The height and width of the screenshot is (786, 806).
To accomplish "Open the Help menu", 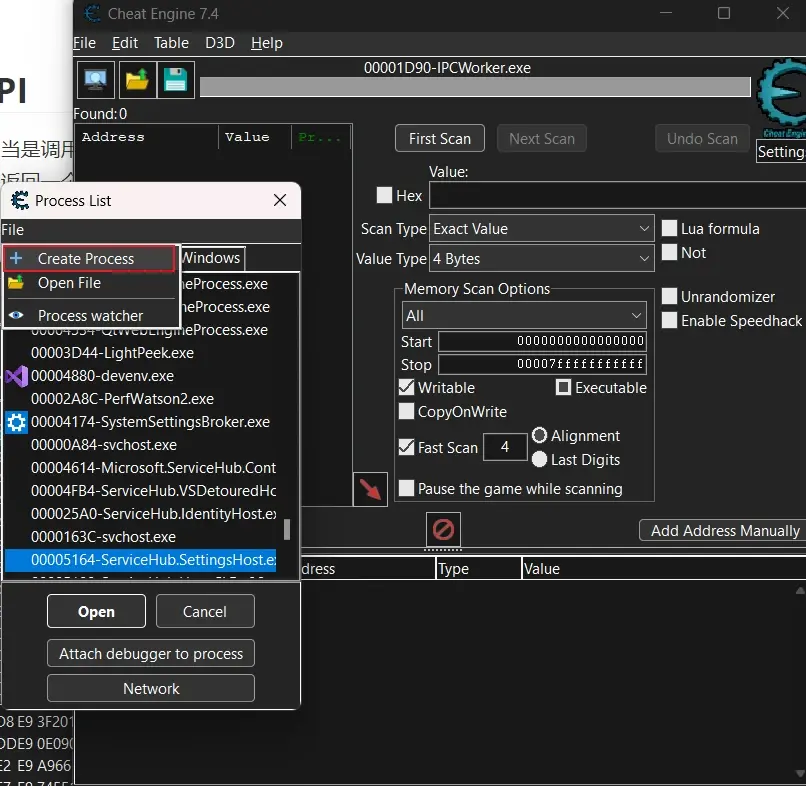I will 267,43.
